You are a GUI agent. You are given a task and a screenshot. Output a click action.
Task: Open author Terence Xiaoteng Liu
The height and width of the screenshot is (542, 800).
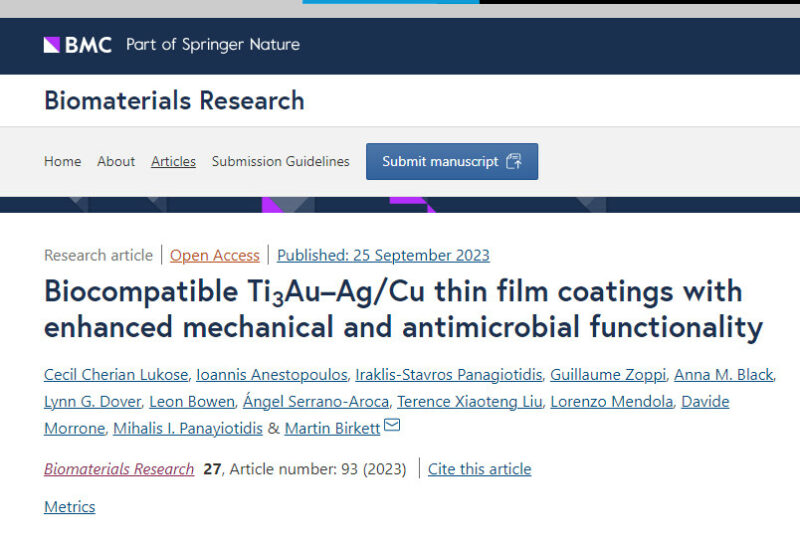coord(469,402)
